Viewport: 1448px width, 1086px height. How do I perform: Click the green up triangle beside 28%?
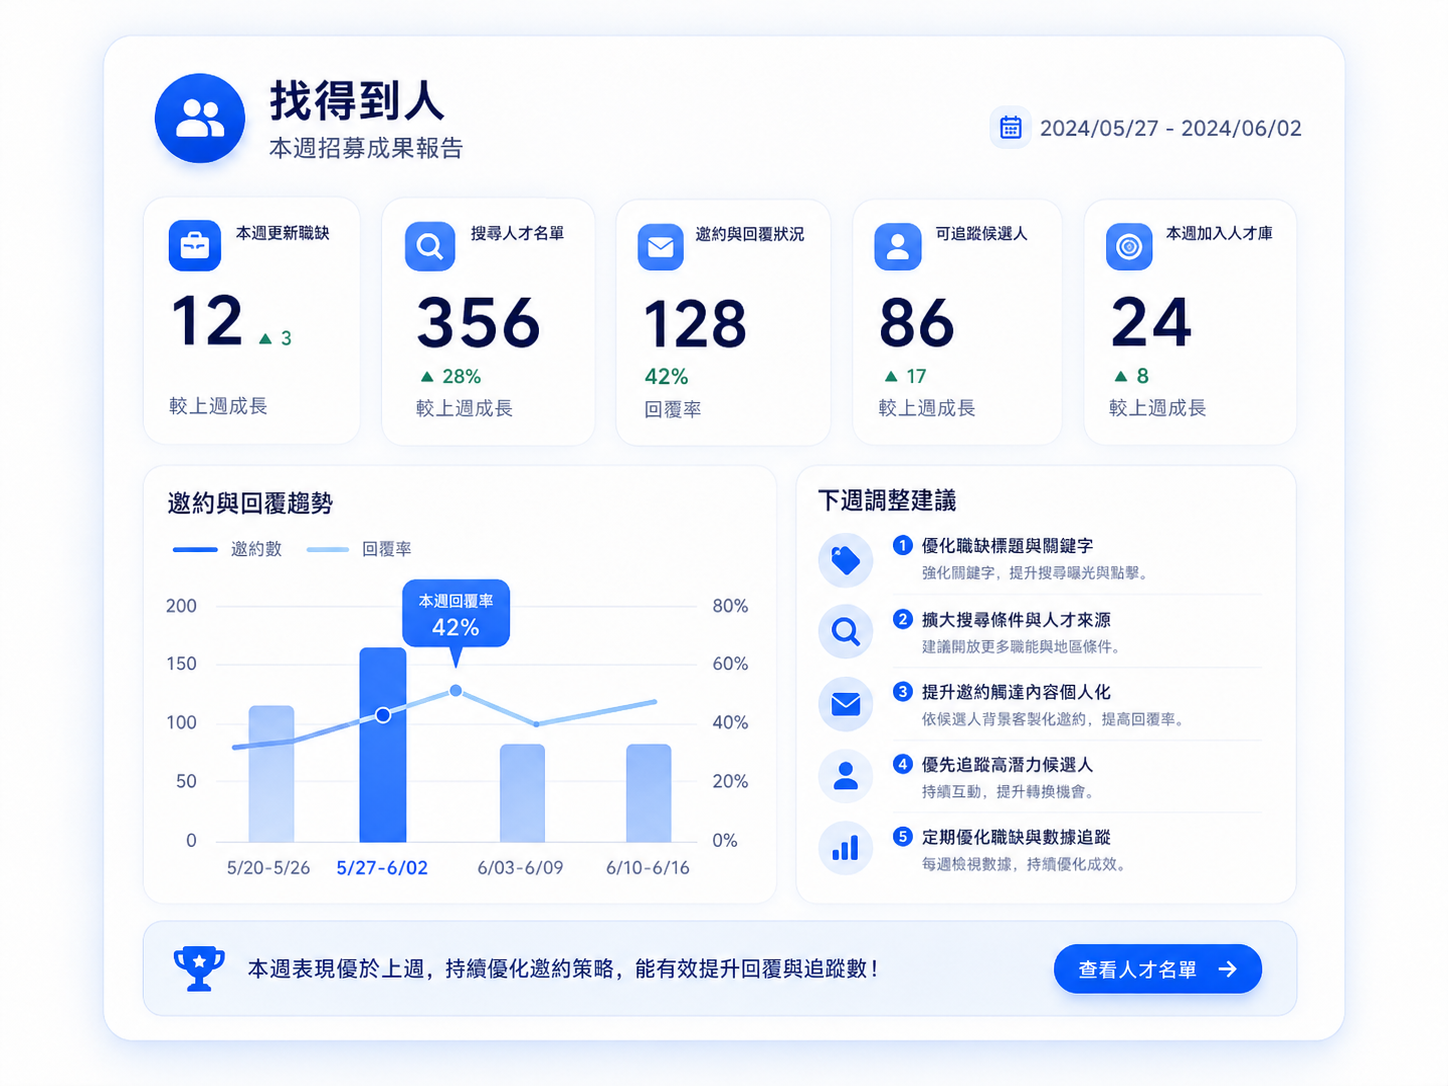[427, 377]
